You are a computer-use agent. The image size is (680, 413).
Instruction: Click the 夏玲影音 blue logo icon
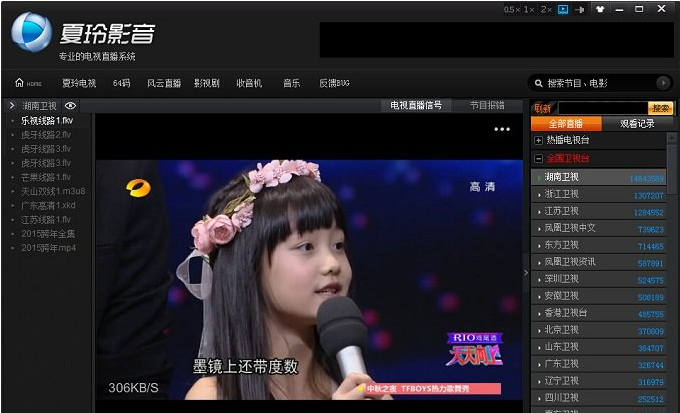click(31, 32)
